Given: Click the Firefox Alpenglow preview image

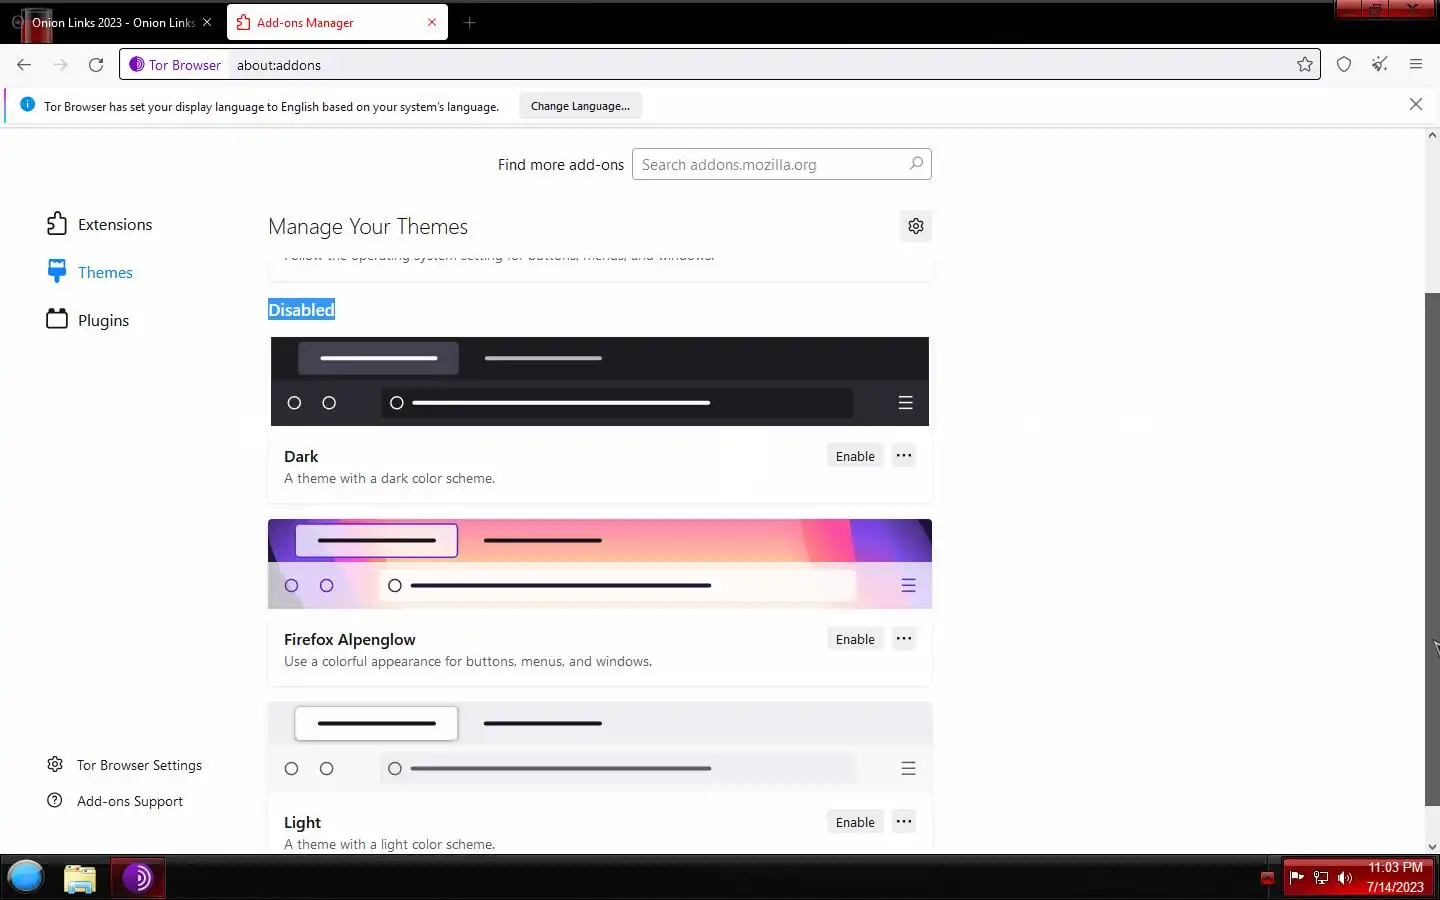Looking at the screenshot, I should 600,564.
